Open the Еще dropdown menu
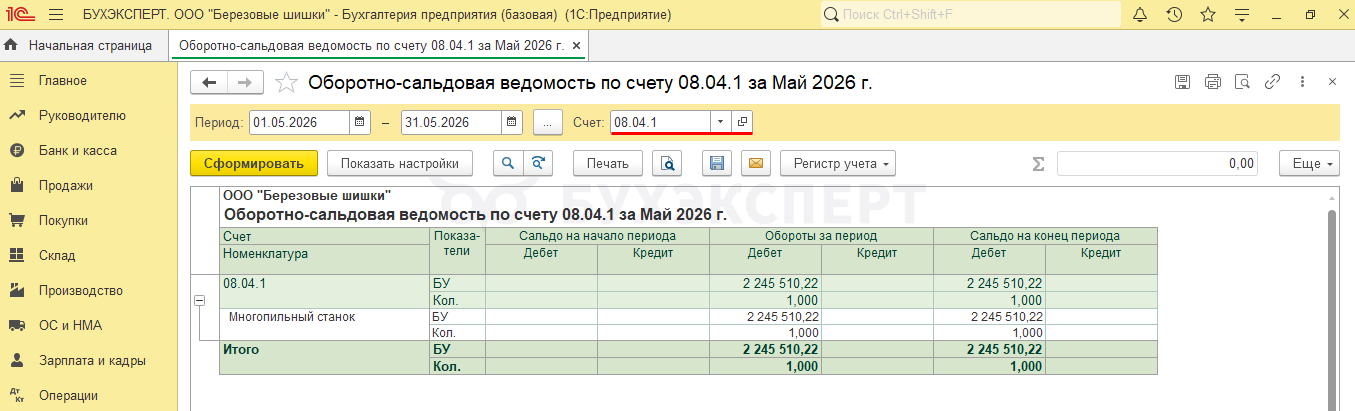 (1308, 164)
